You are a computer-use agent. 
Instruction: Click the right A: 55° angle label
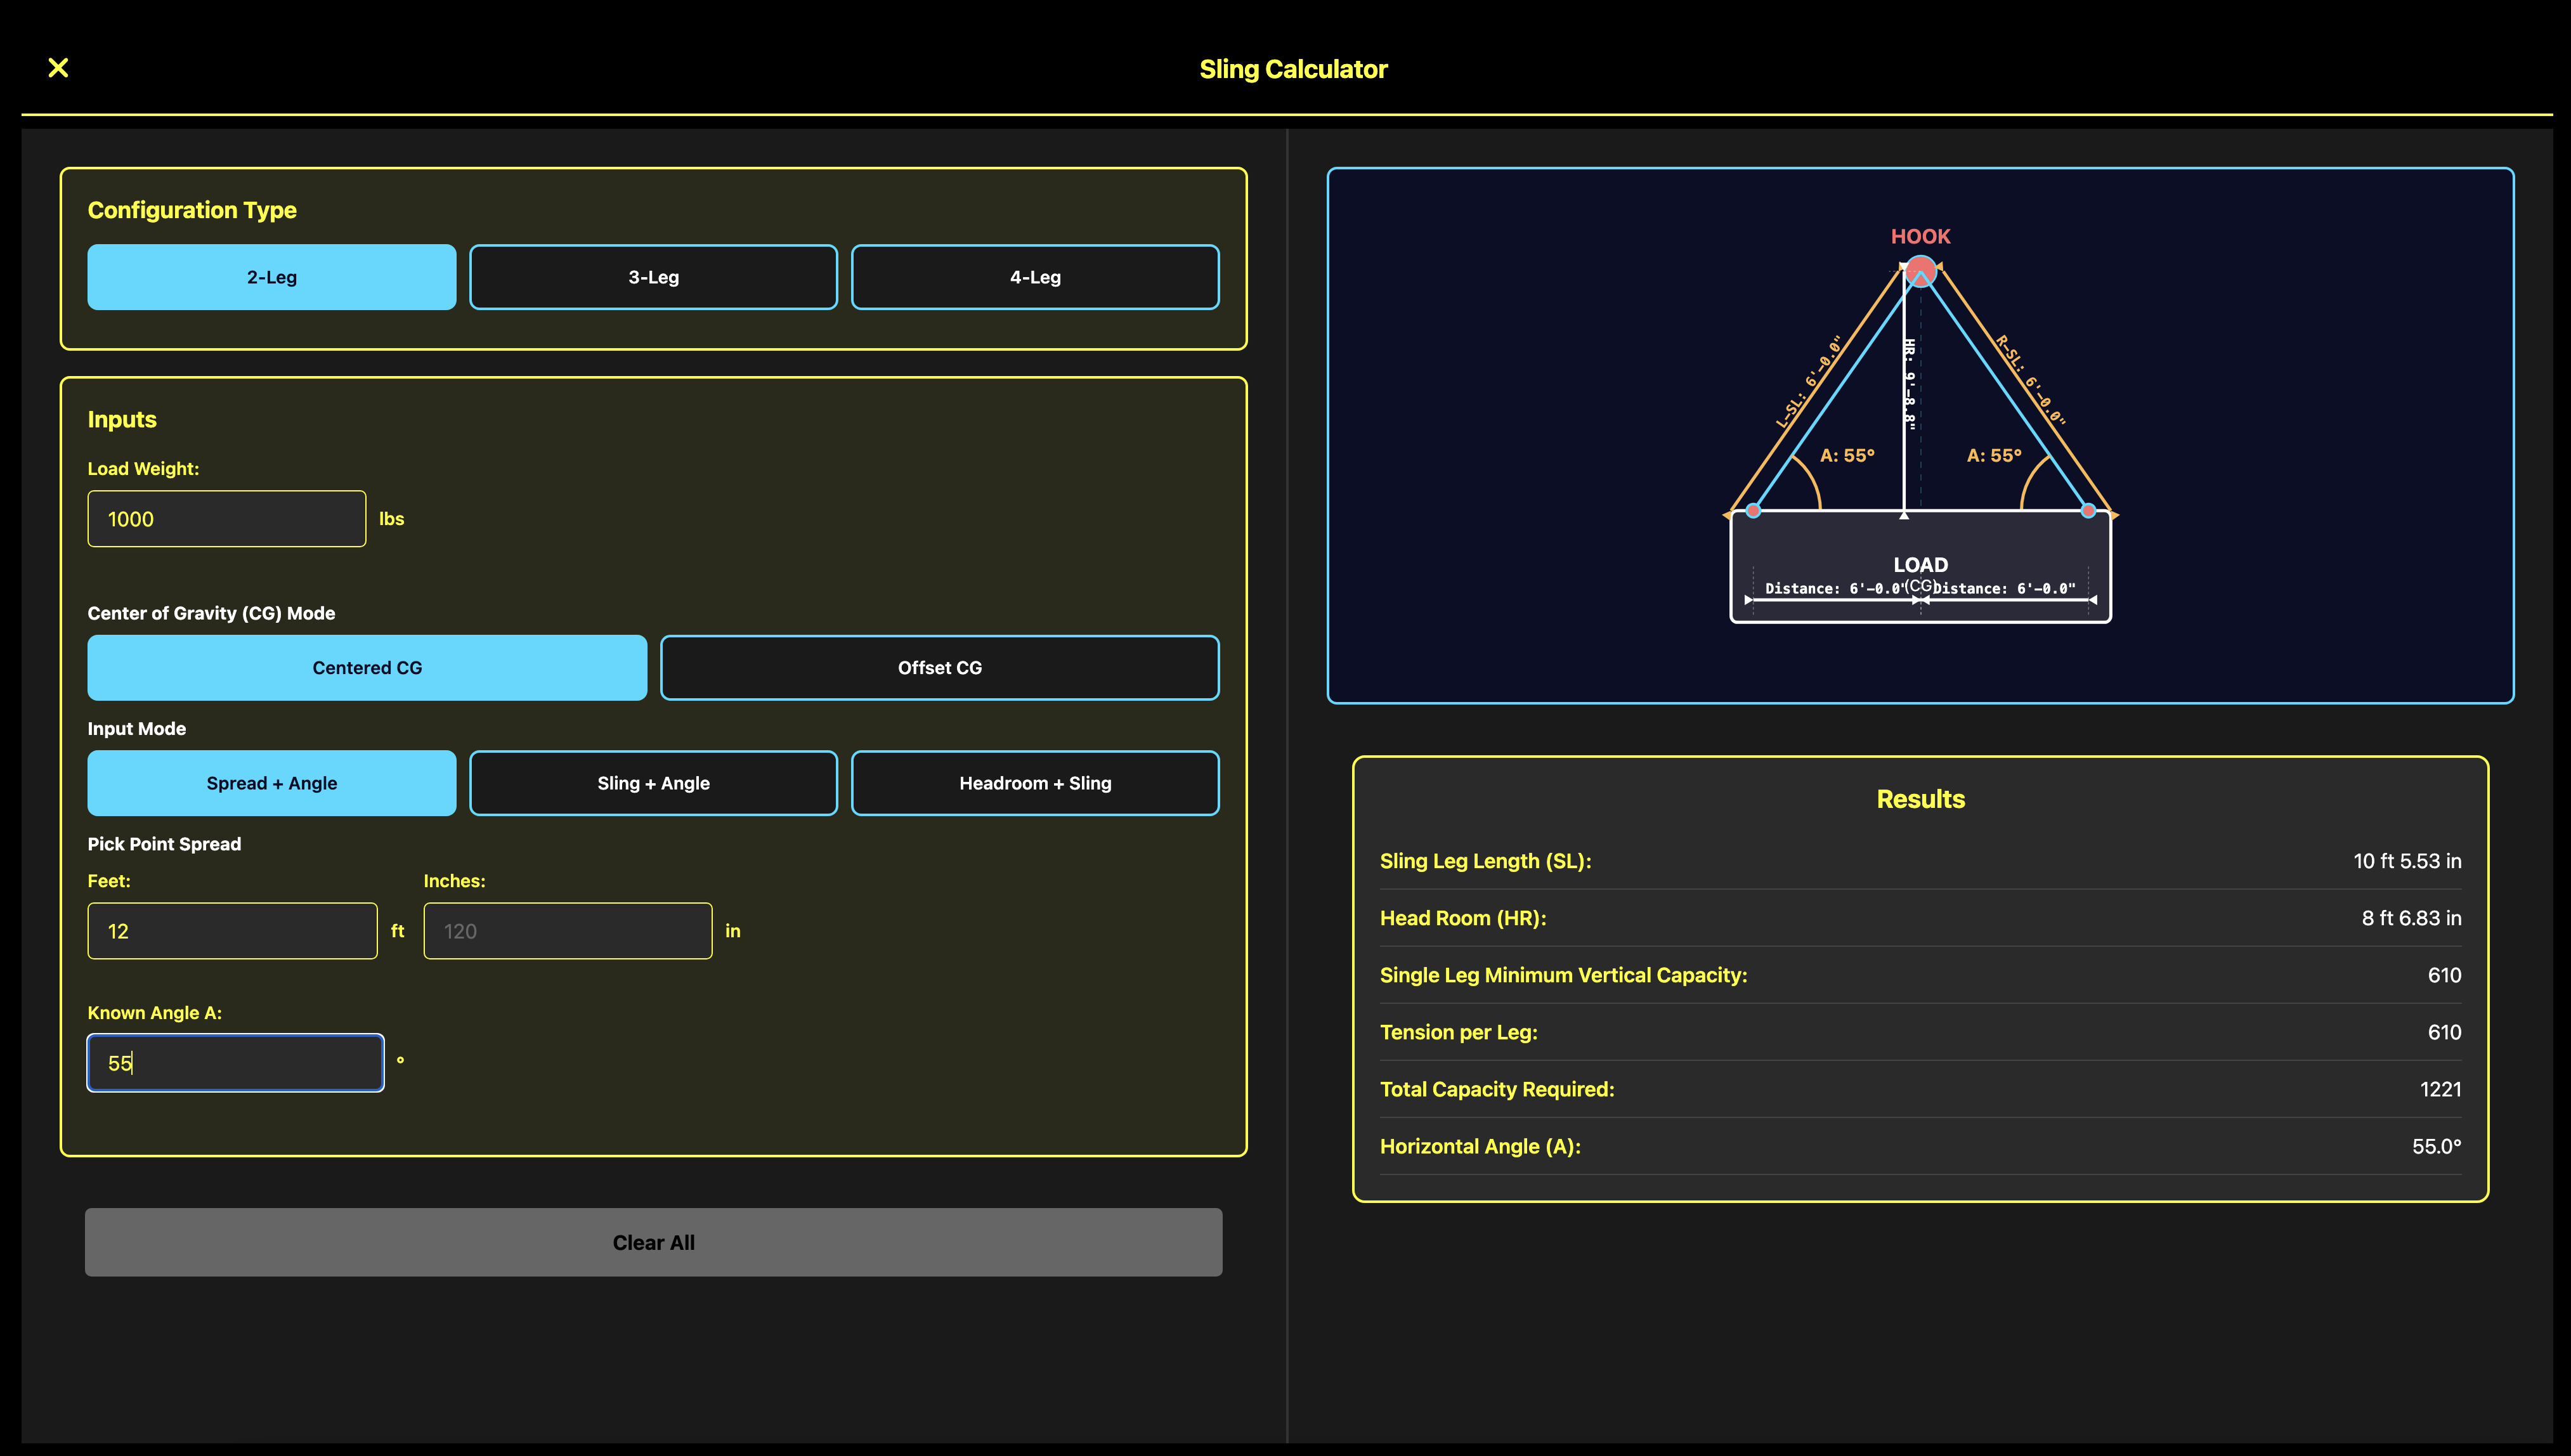[x=1994, y=455]
